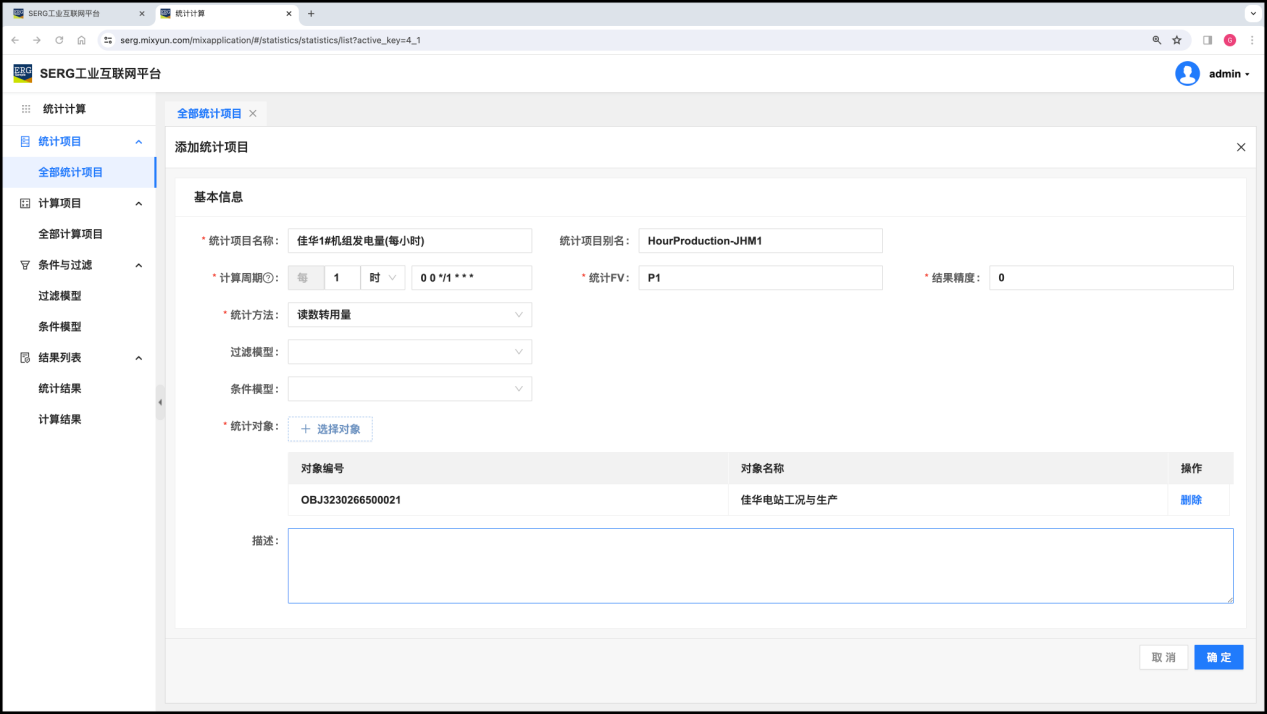Click the 取消 button
The height and width of the screenshot is (714, 1267).
pos(1163,657)
